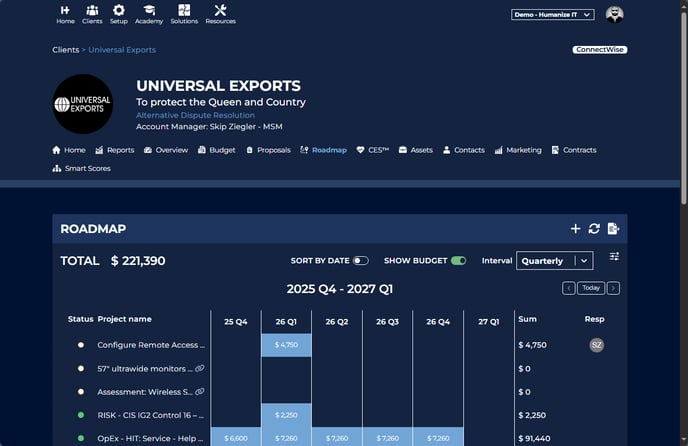Open the Interval Quarterly dropdown

(555, 261)
